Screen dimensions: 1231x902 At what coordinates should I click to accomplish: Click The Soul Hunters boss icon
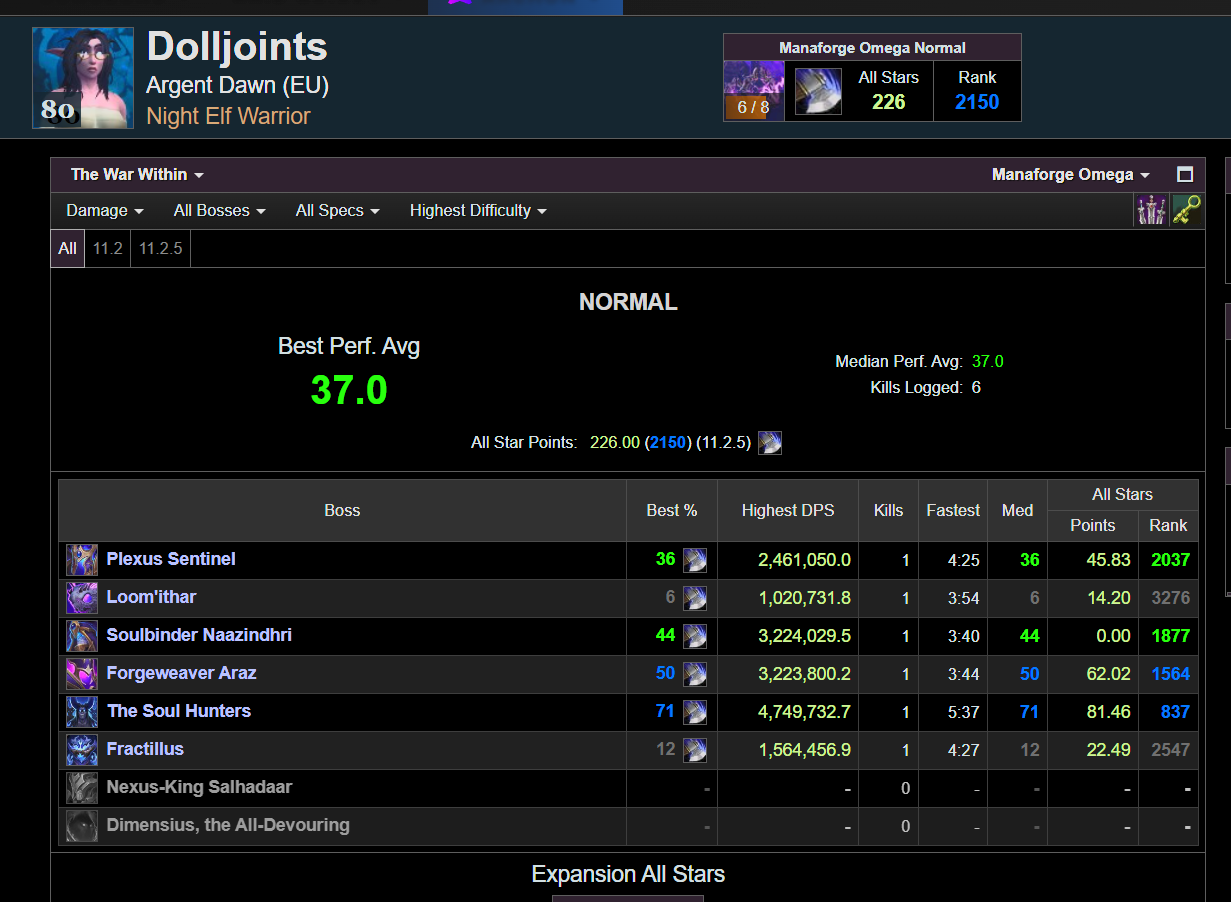click(x=82, y=712)
